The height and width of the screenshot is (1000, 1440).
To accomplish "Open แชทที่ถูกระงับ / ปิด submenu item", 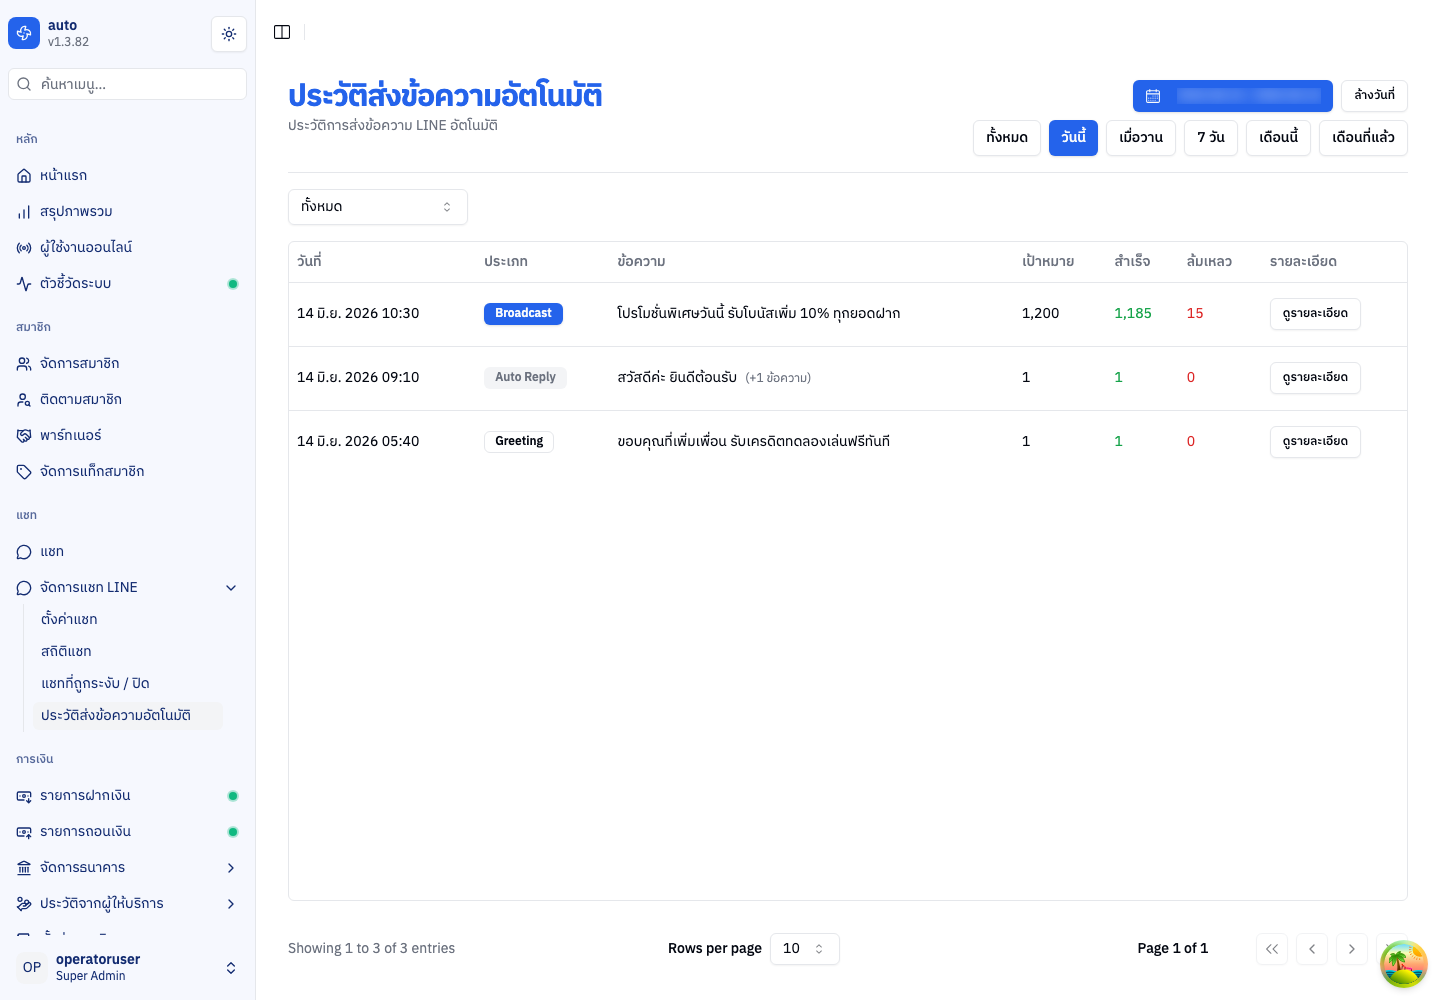I will [128, 683].
